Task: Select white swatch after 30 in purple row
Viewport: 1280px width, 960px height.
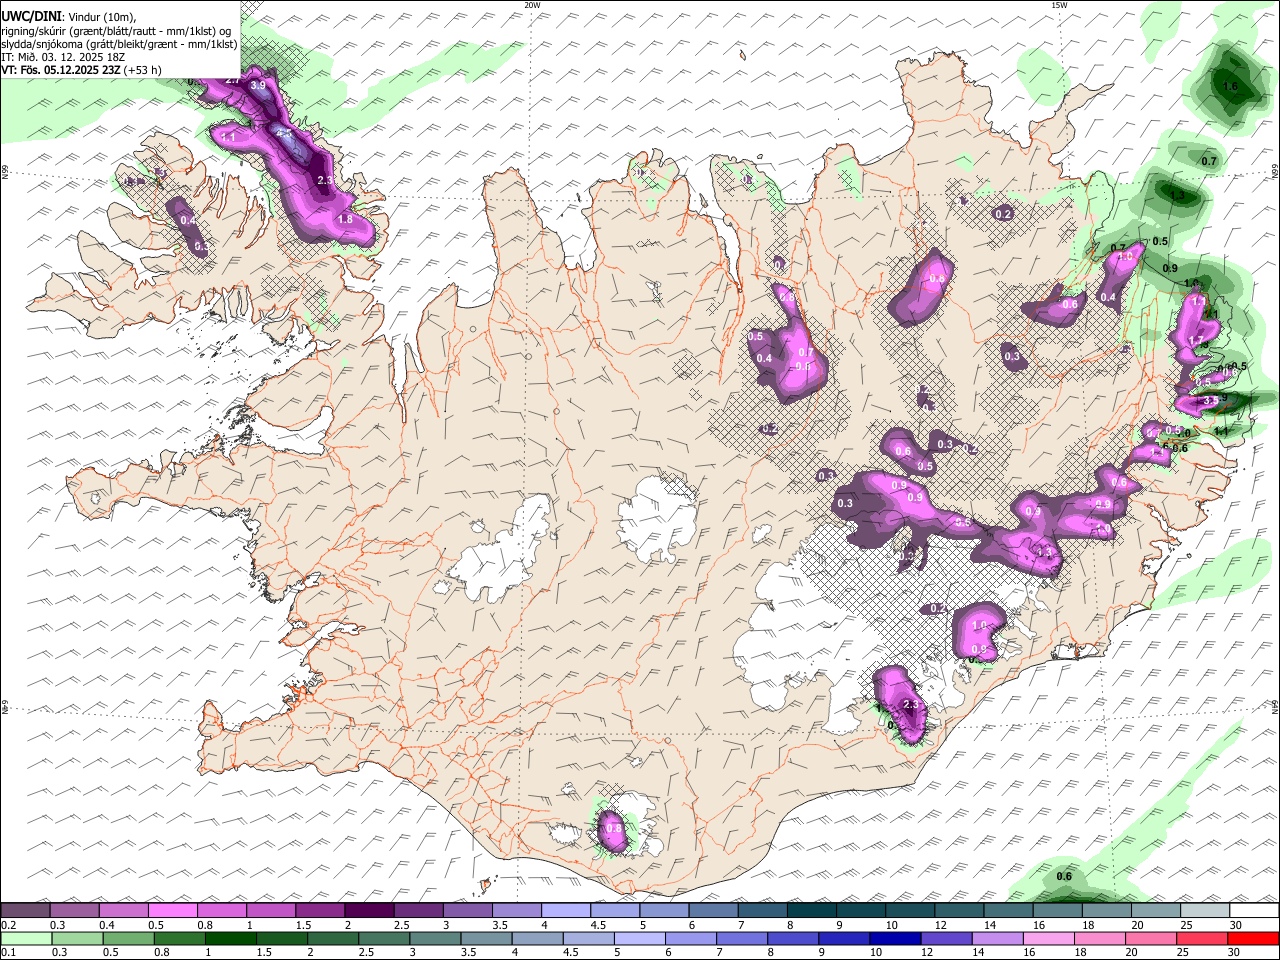Action: [x=1253, y=911]
